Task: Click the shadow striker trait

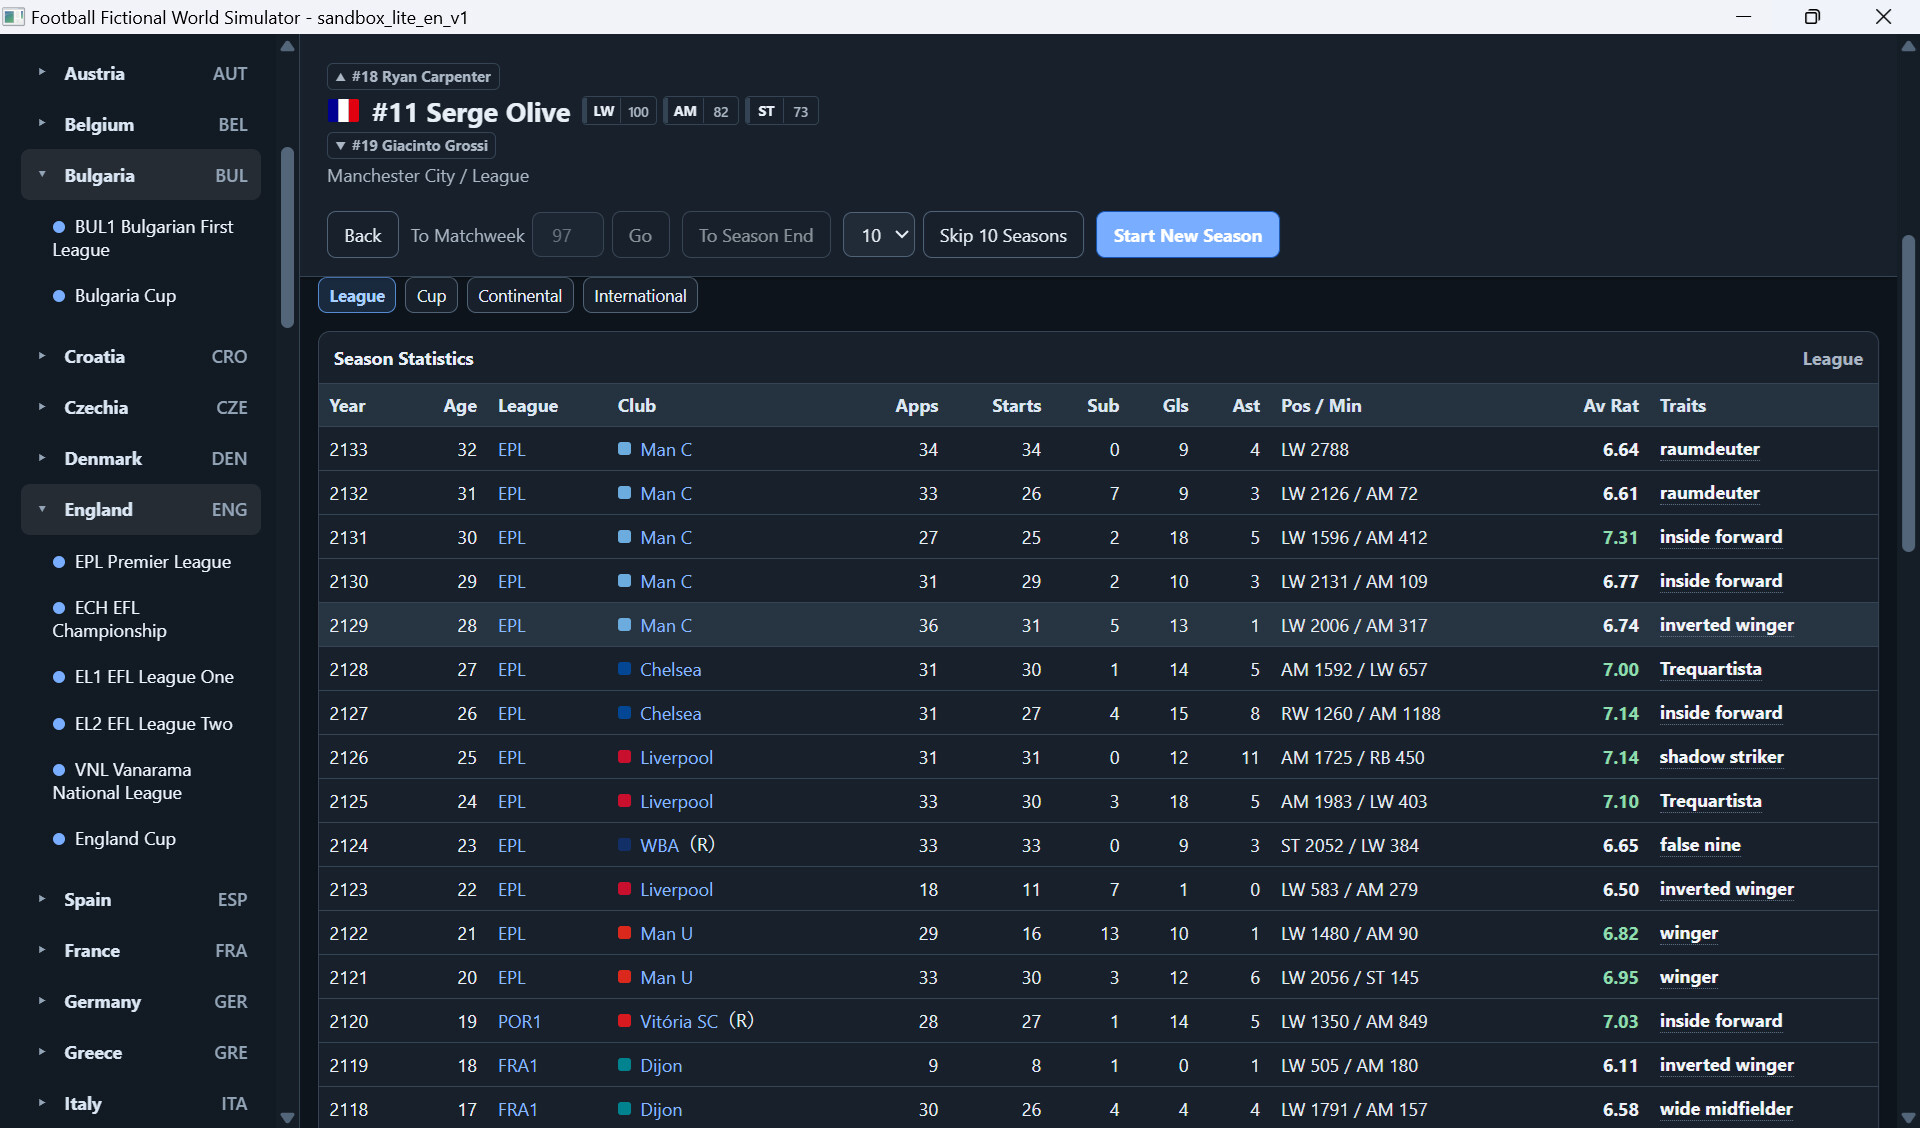Action: click(1722, 757)
